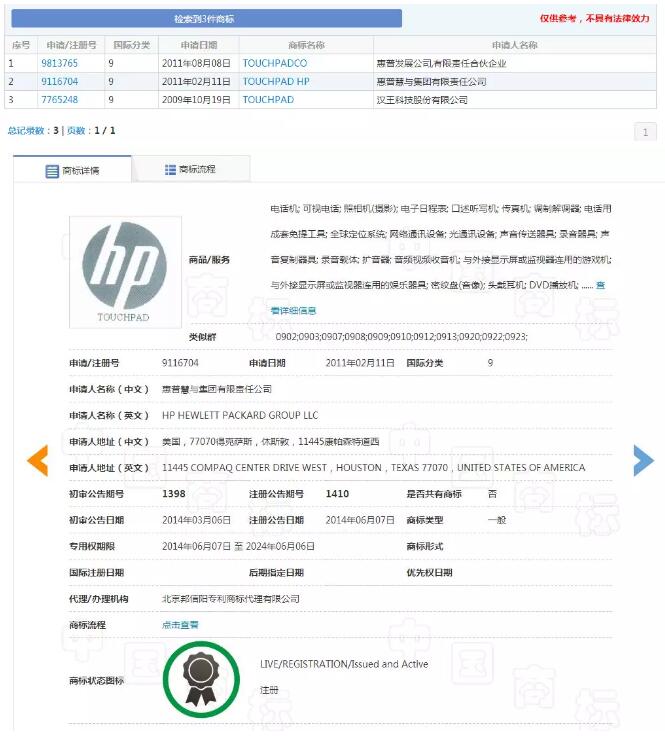Viewport: 665px width, 736px height.
Task: Open application number 9813765
Action: click(x=59, y=63)
